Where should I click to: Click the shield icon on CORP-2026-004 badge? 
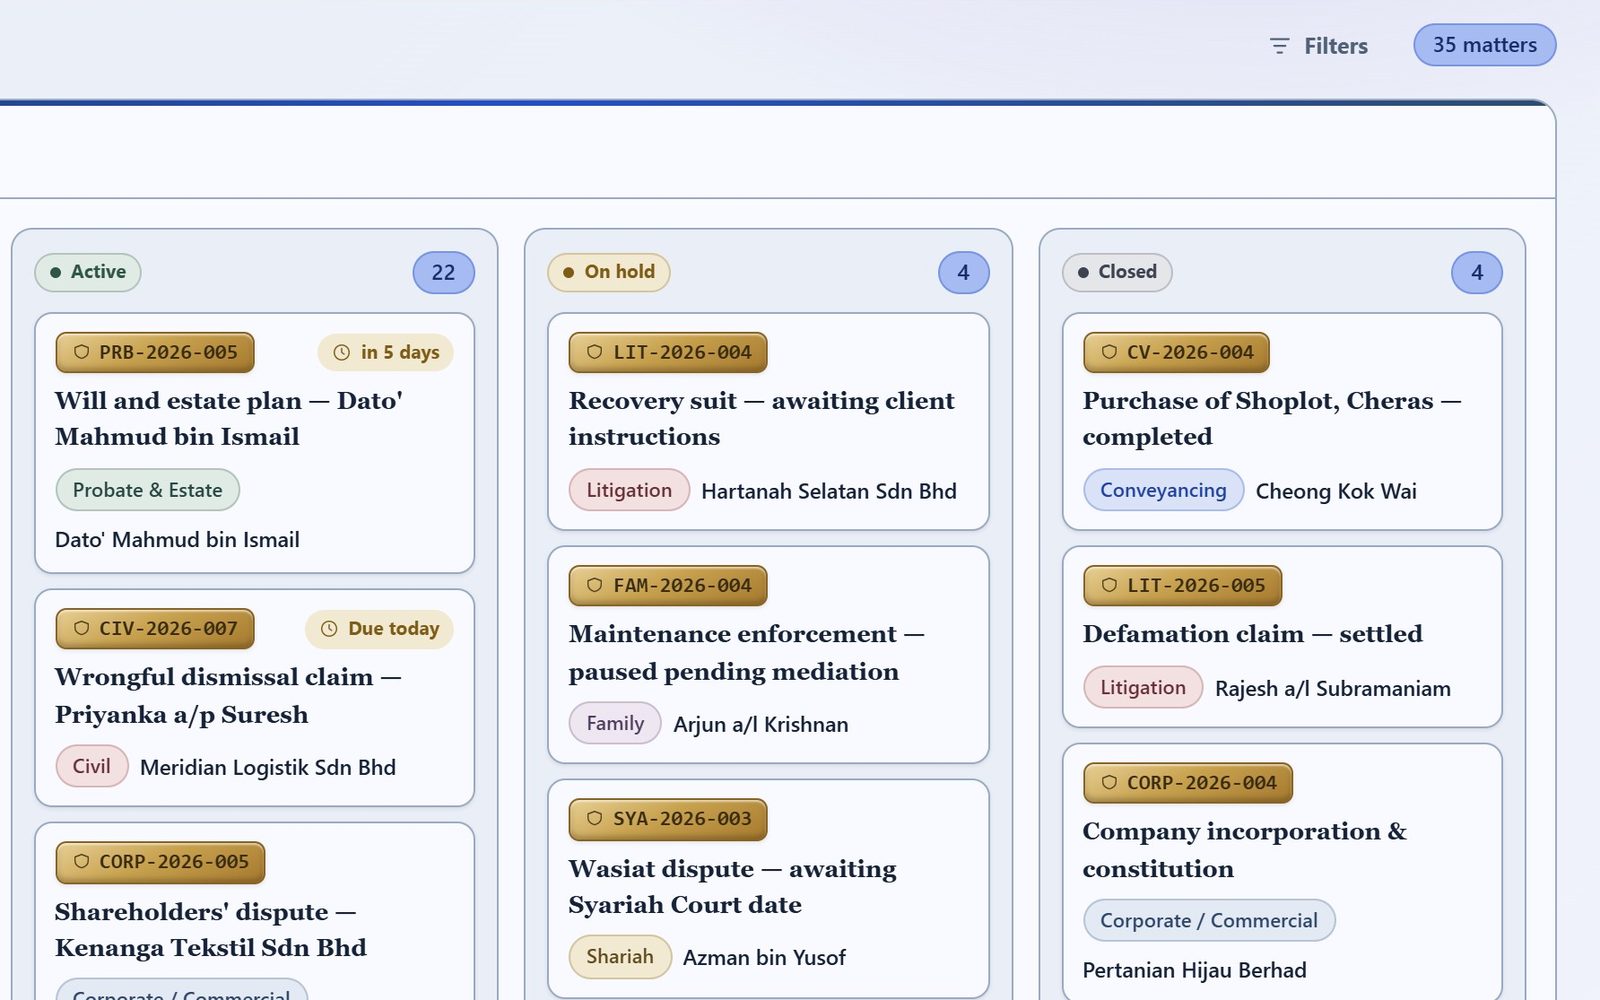coord(1109,782)
